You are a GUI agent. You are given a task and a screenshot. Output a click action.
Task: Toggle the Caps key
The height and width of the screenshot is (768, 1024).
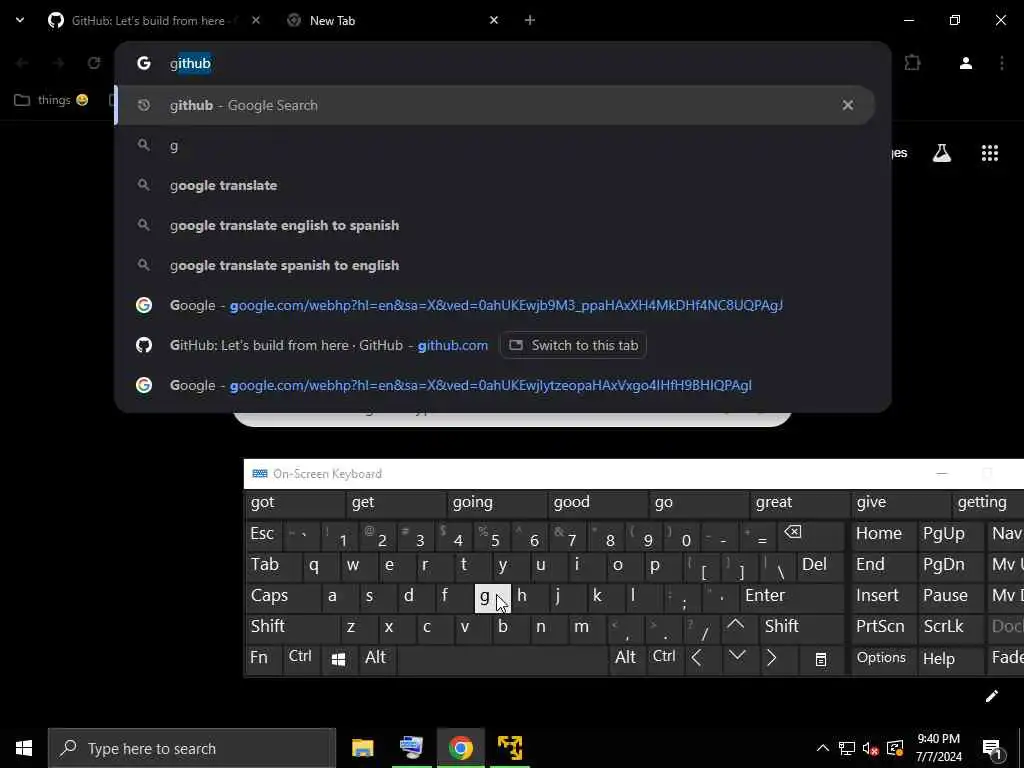(282, 596)
